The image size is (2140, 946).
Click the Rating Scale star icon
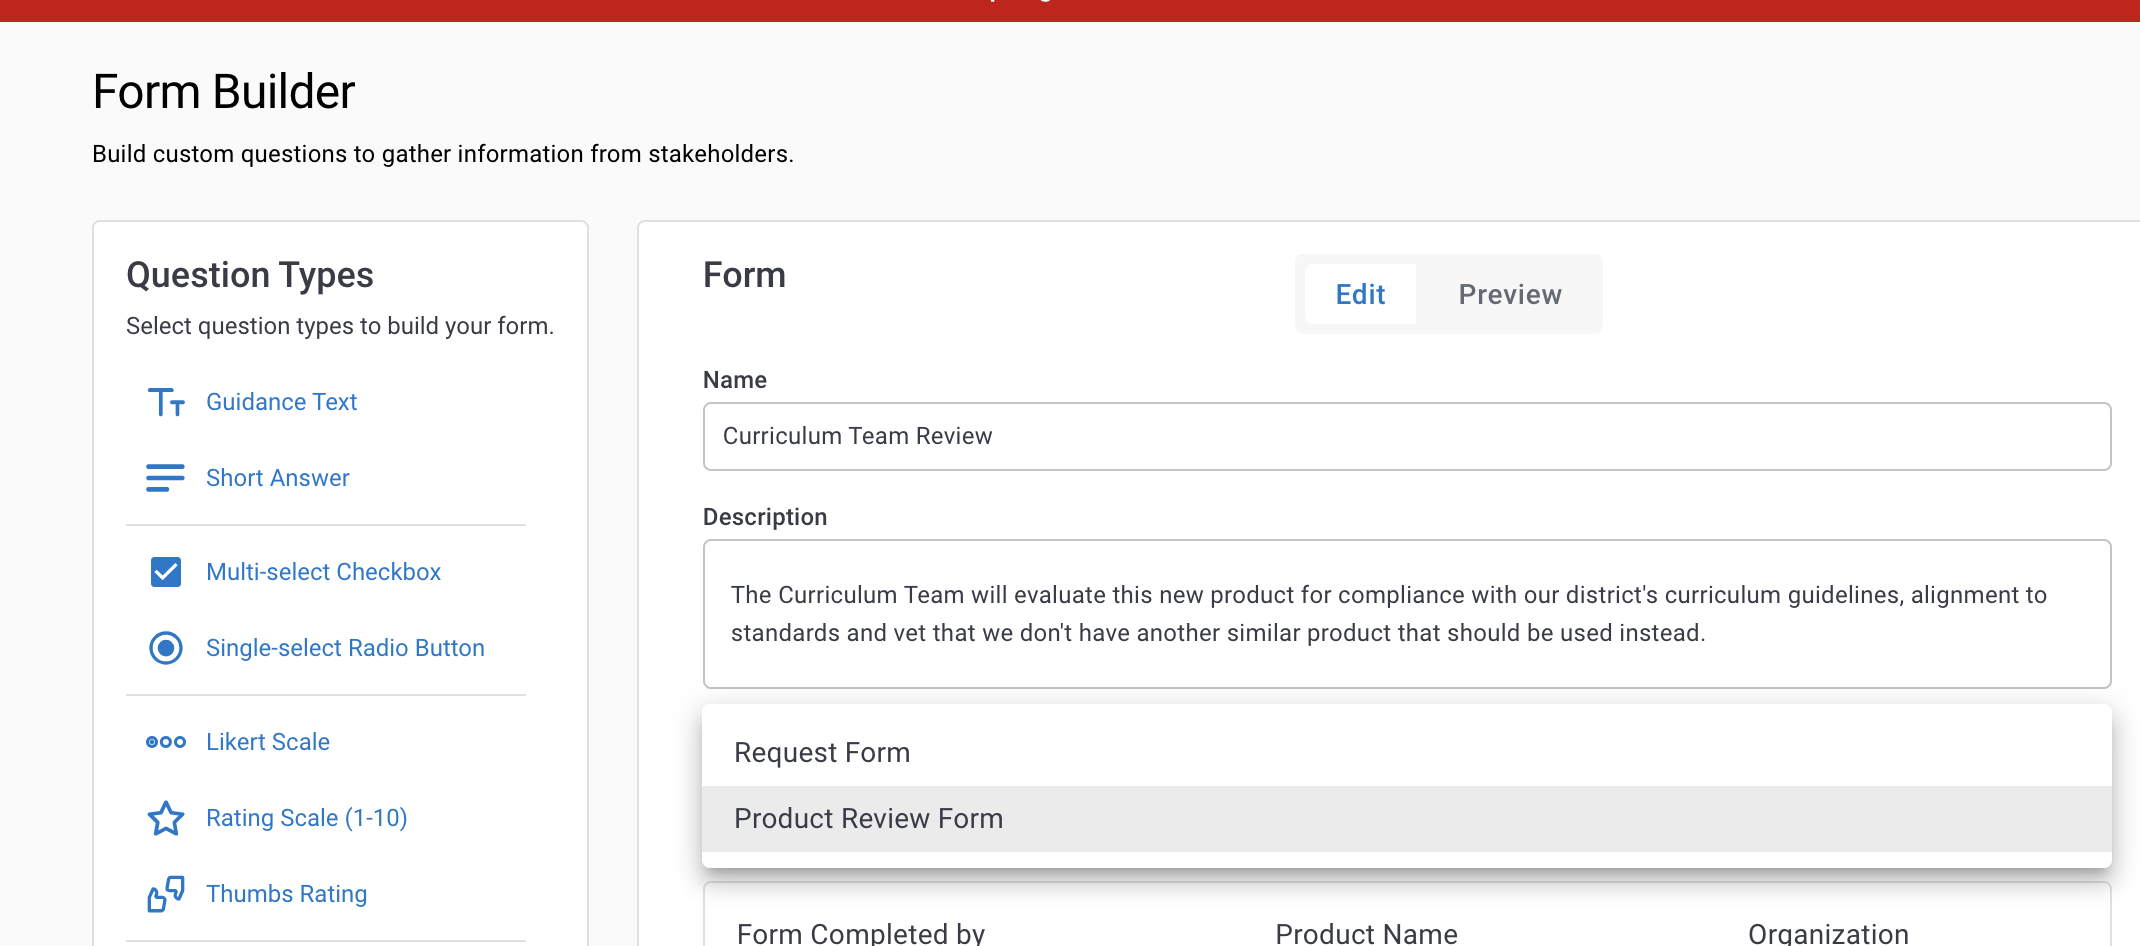click(x=166, y=818)
